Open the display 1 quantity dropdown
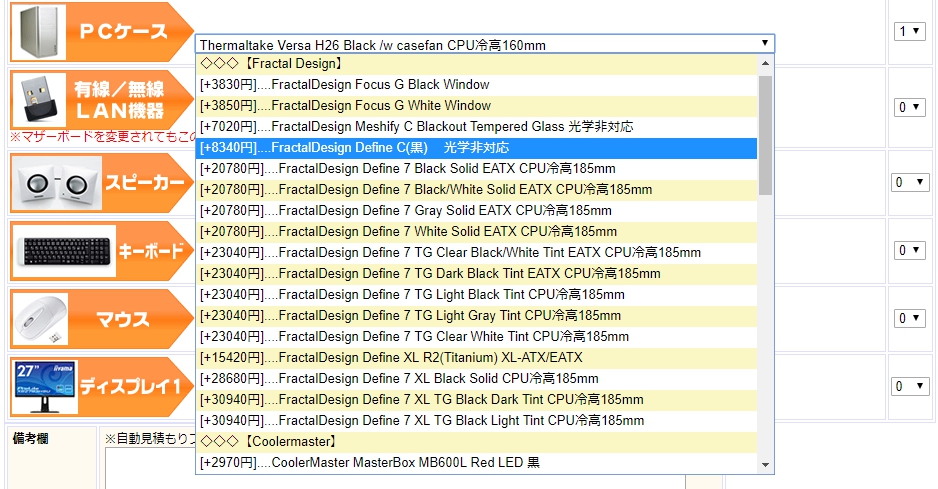Screen dimensions: 938x489 (x=909, y=387)
